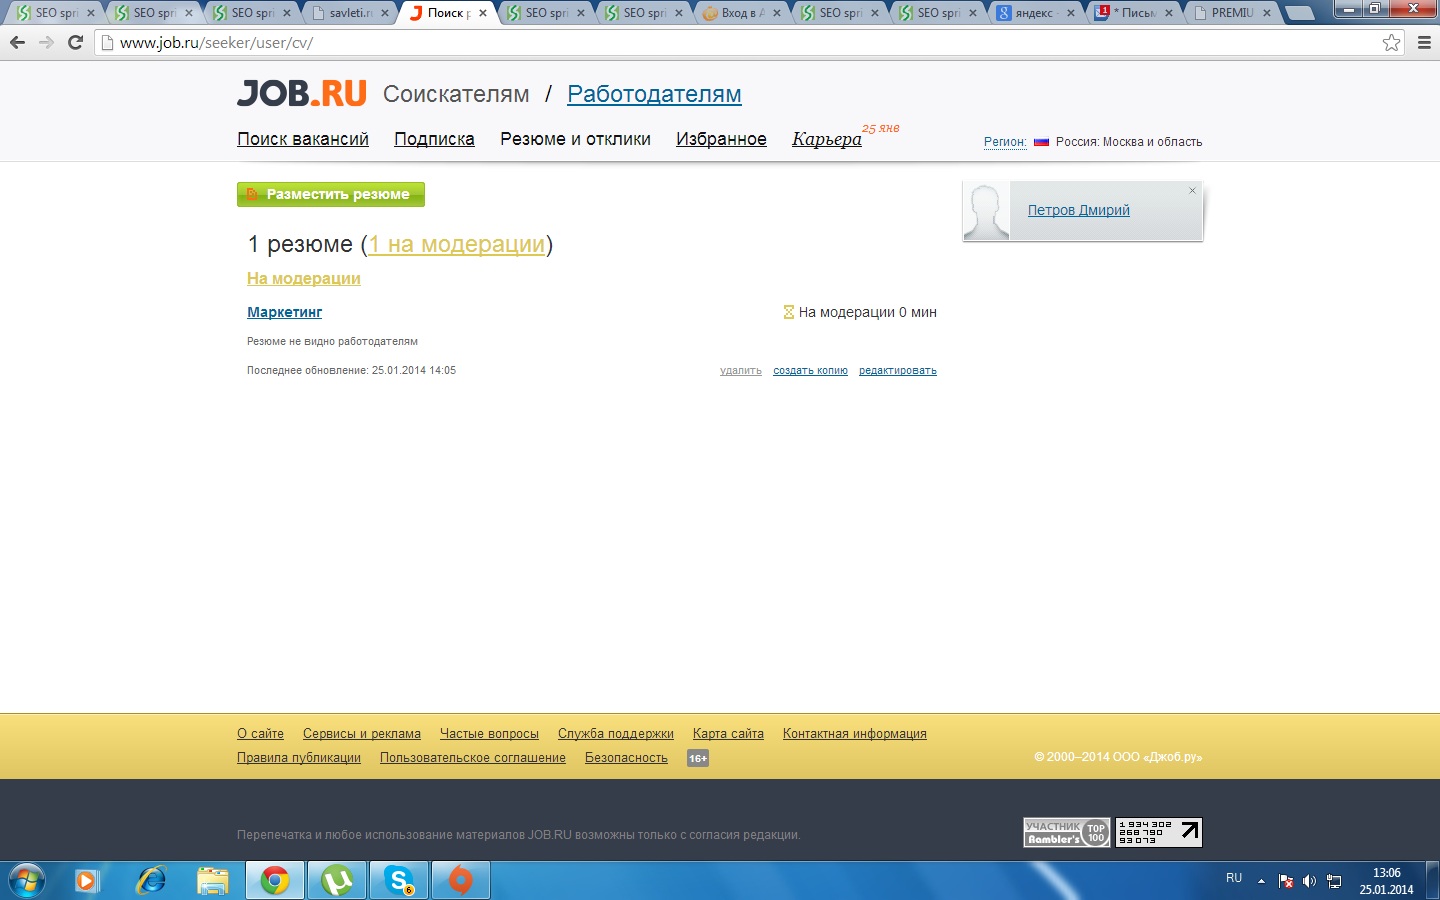This screenshot has width=1440, height=900.
Task: Click the 16+ age rating badge
Action: (x=698, y=758)
